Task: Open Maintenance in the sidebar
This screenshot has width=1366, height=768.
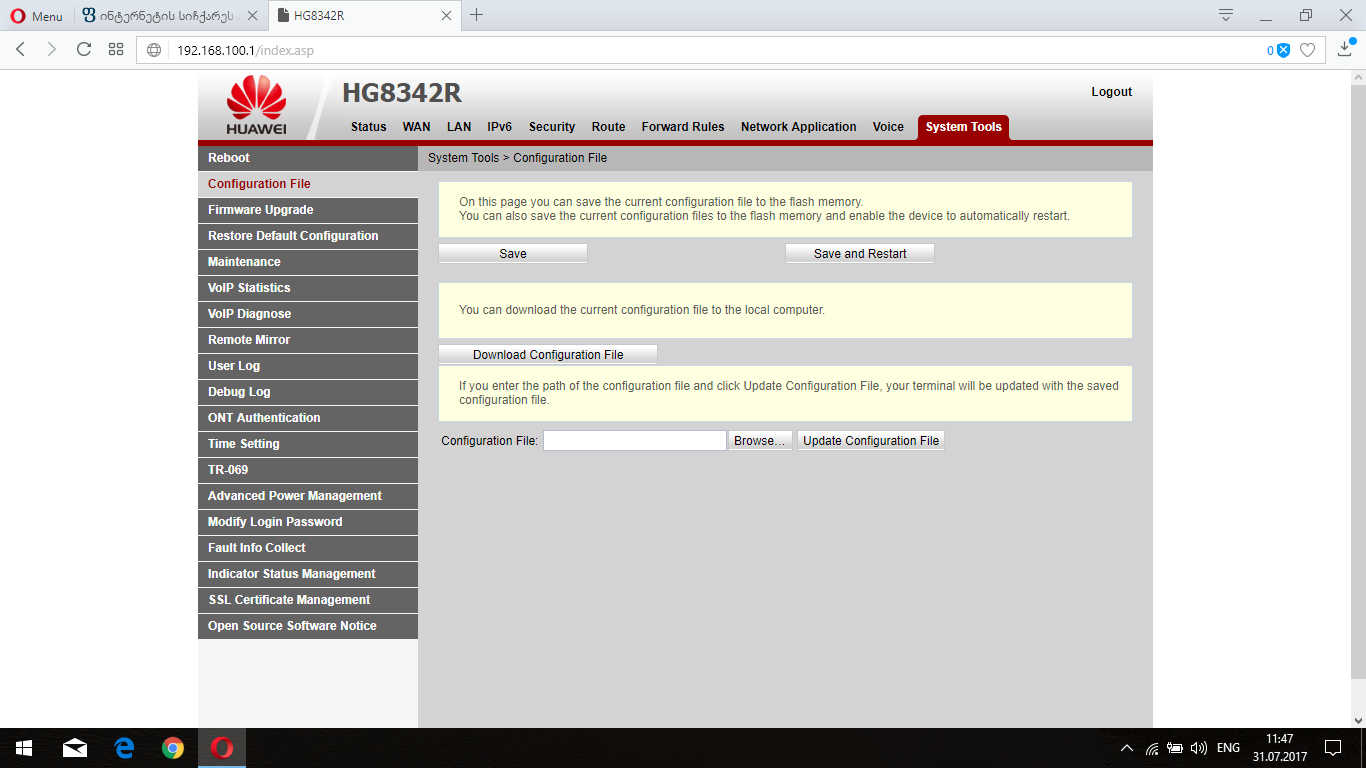Action: tap(308, 262)
